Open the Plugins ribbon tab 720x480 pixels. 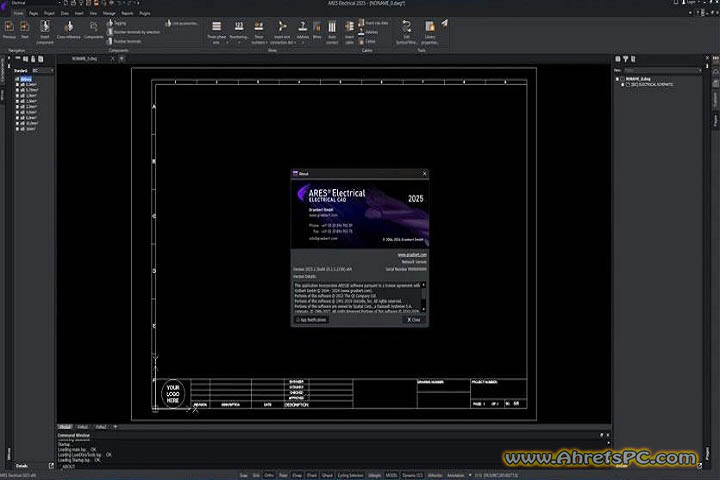[x=145, y=13]
